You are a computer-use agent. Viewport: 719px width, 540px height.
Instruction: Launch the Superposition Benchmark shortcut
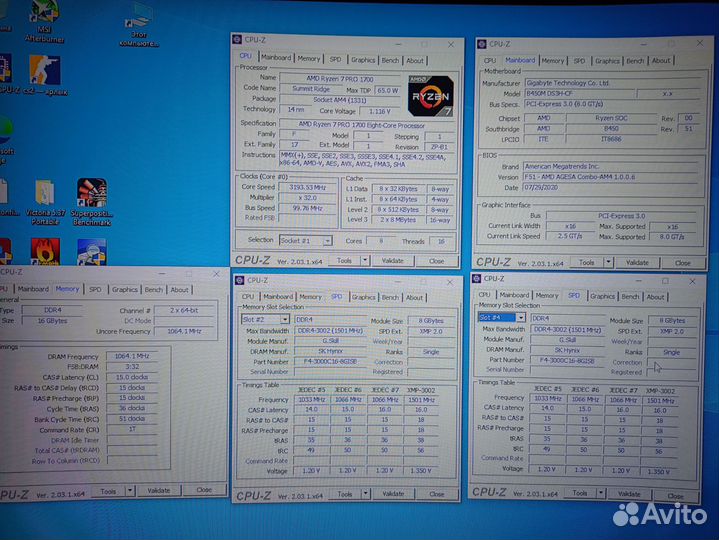point(92,194)
